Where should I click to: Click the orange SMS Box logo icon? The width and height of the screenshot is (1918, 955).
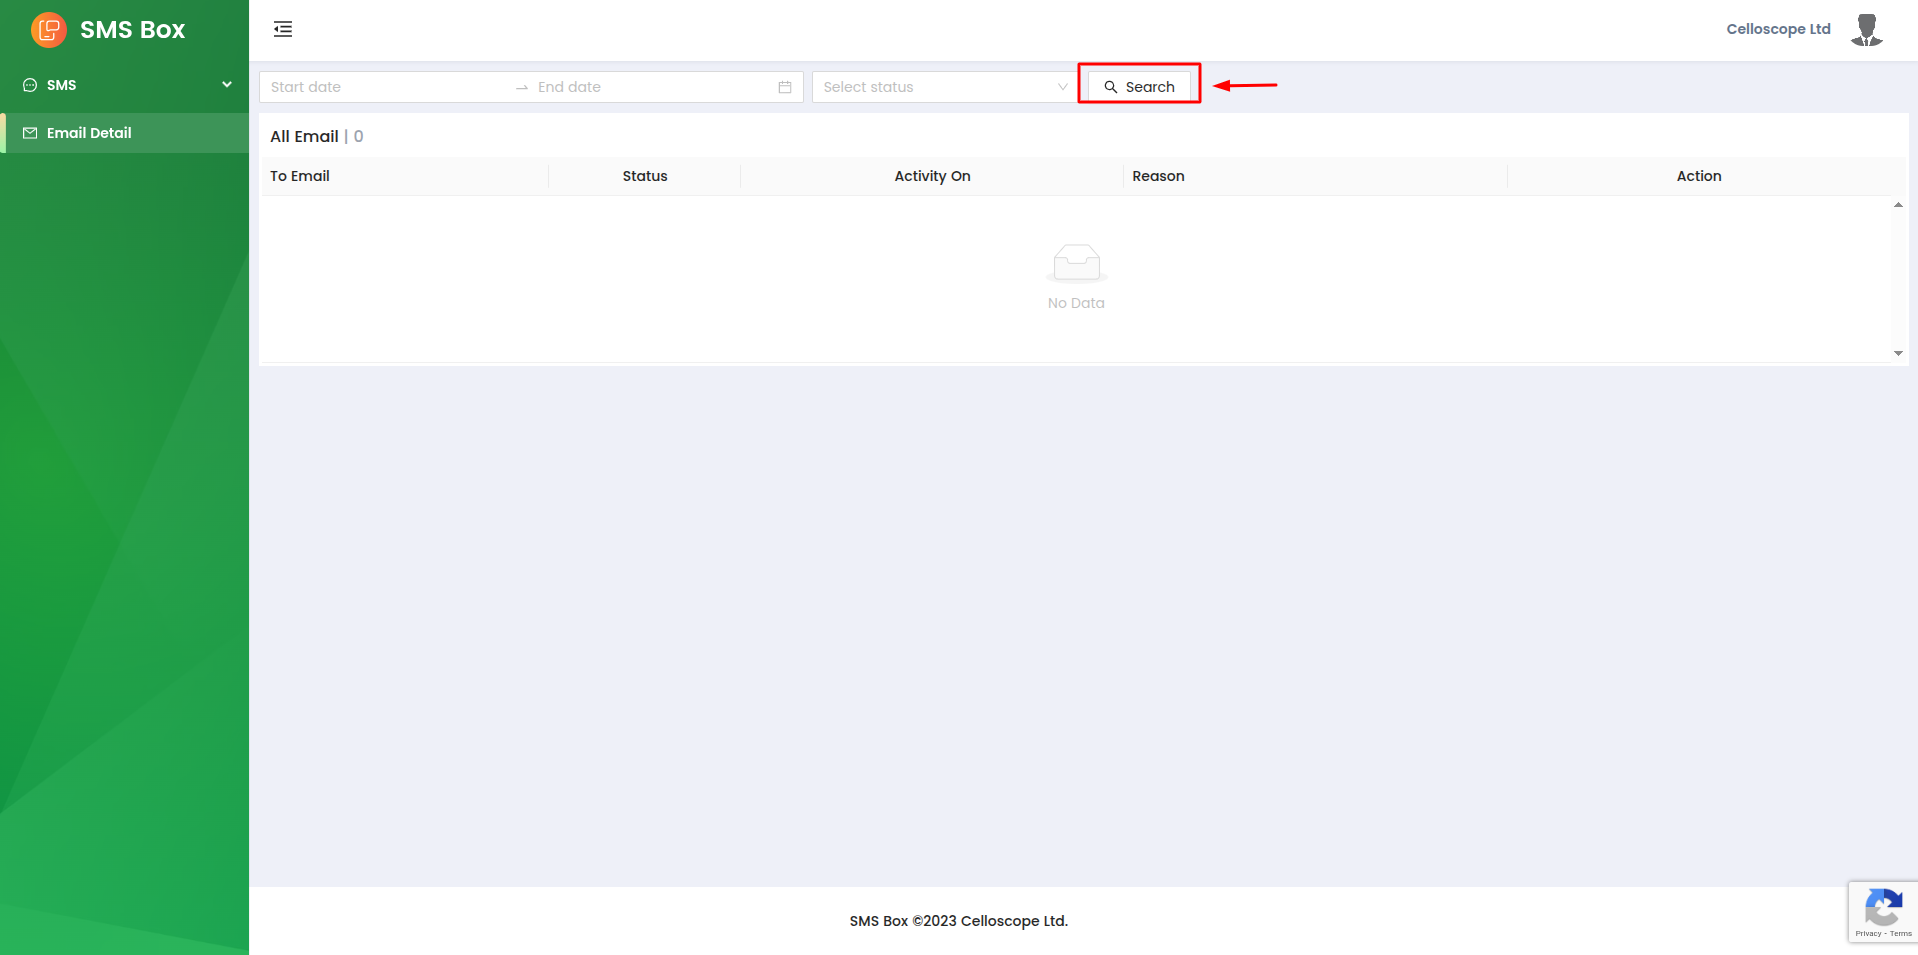48,30
